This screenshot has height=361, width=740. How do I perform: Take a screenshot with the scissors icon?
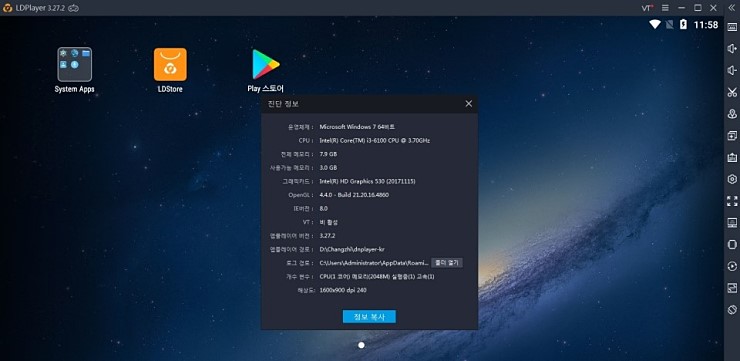pyautogui.click(x=732, y=92)
